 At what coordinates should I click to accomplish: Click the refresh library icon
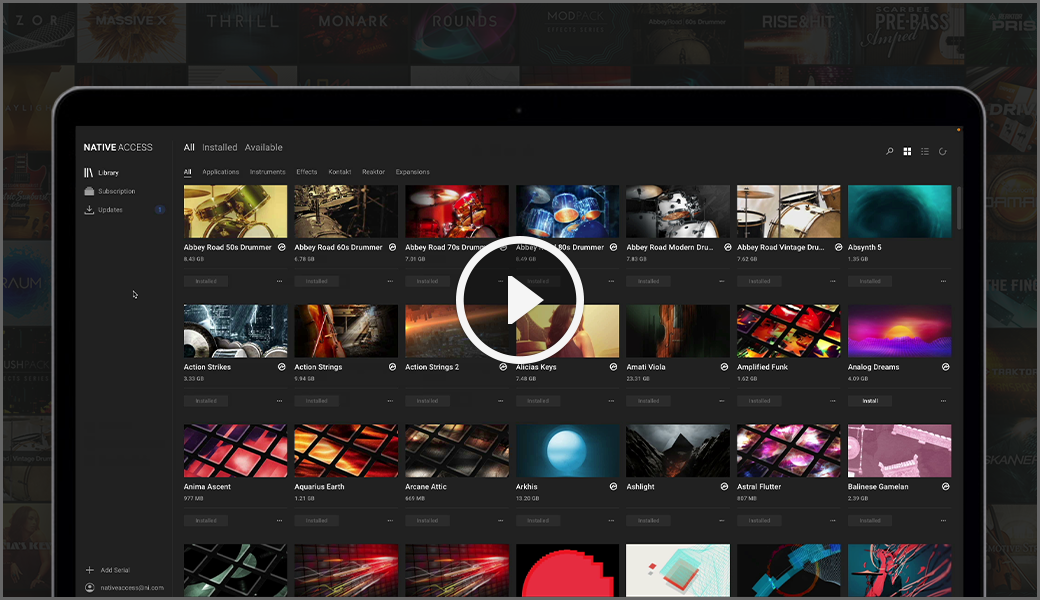click(942, 151)
